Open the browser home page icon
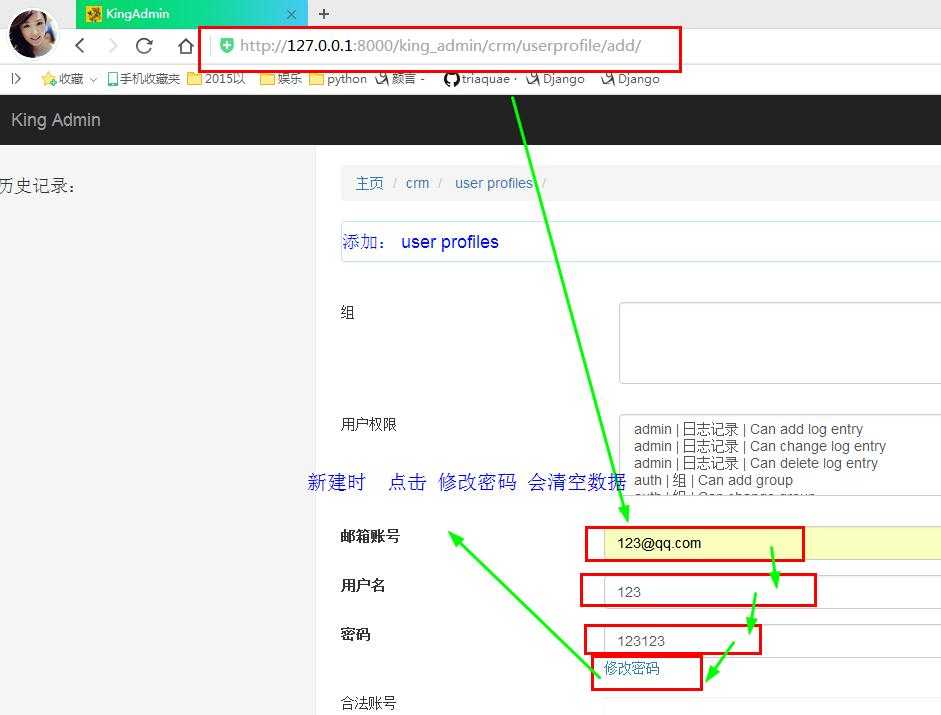Screen dimensions: 941x715 [185, 46]
